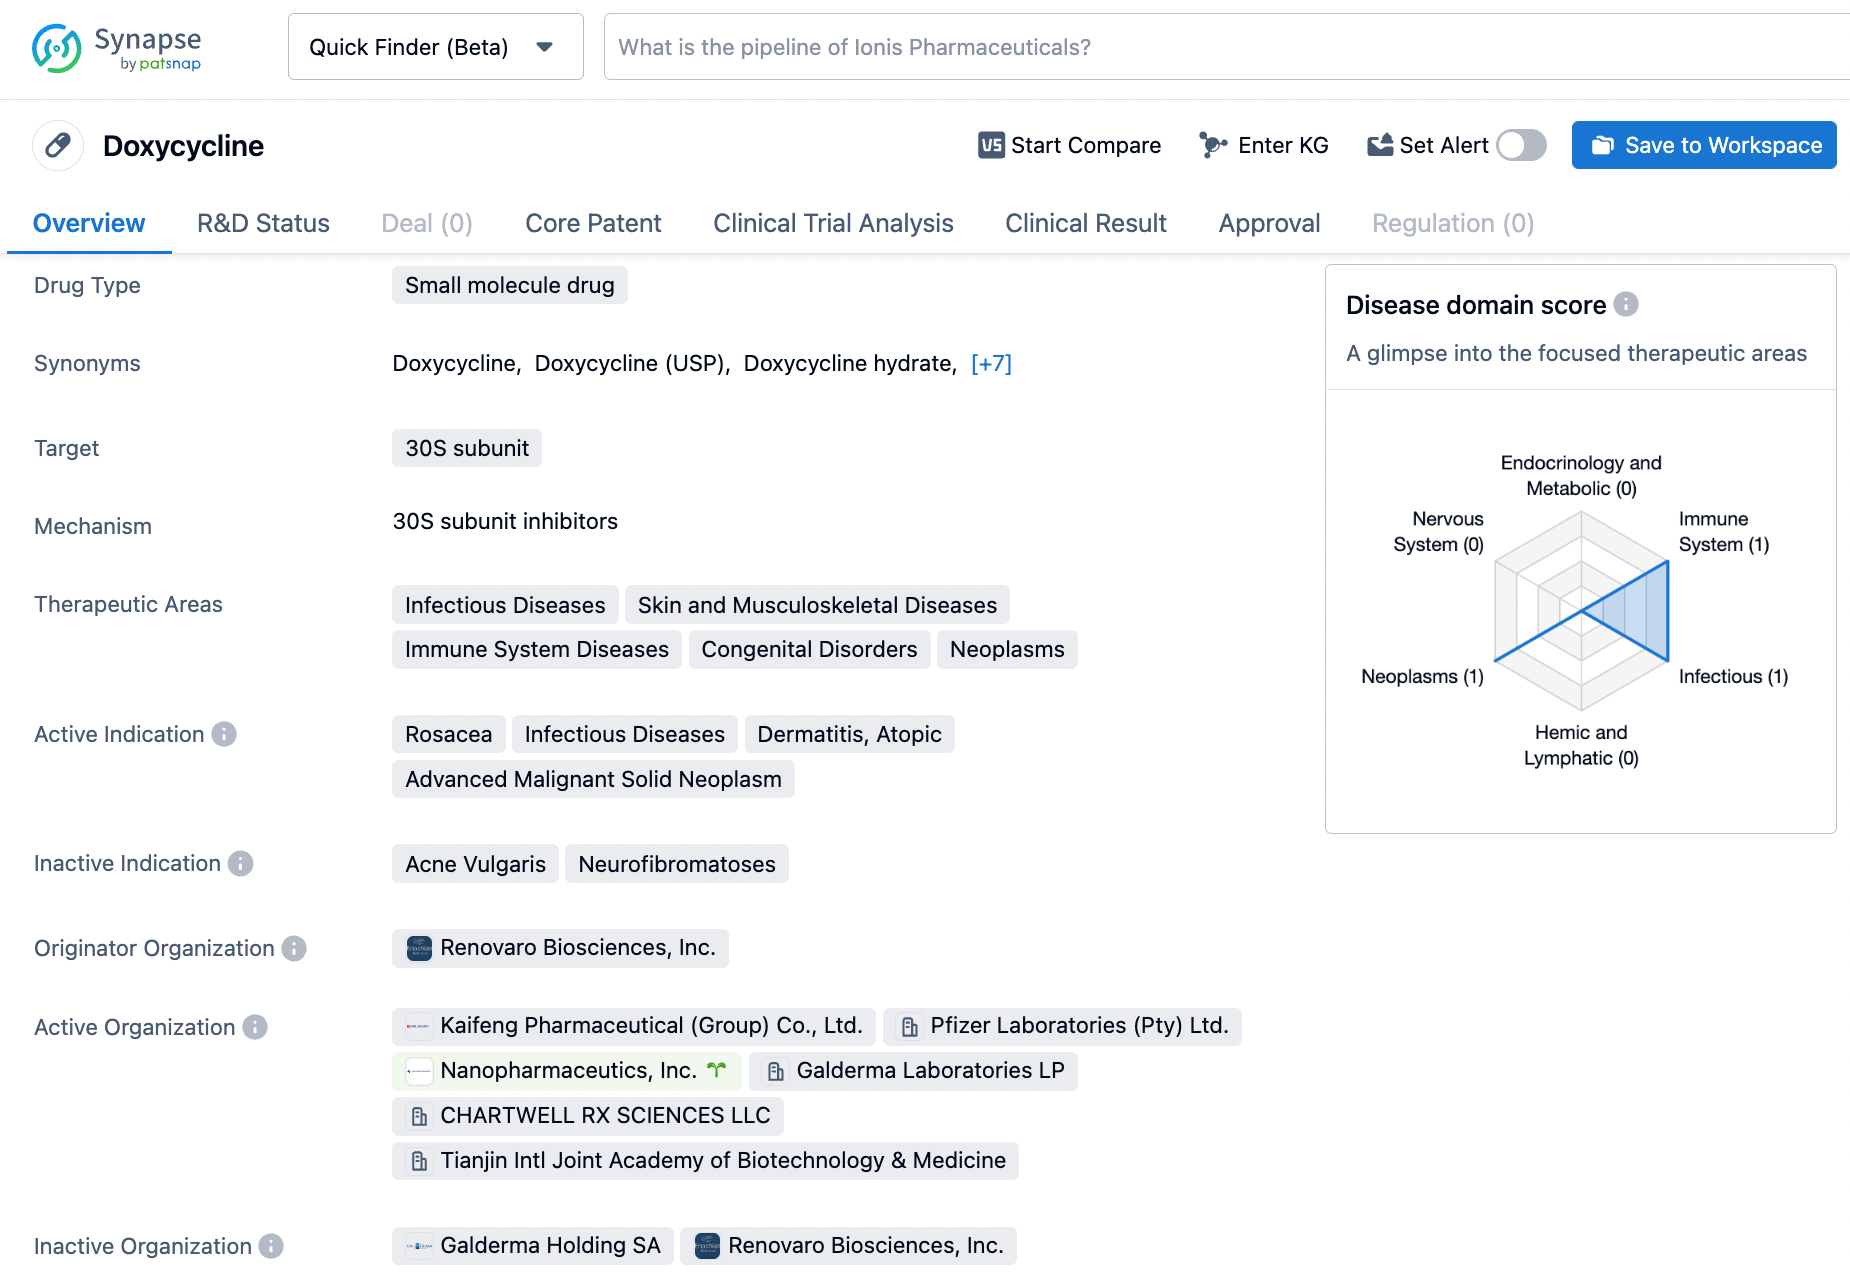
Task: Click the info icon beside Active Indication
Action: click(x=224, y=734)
